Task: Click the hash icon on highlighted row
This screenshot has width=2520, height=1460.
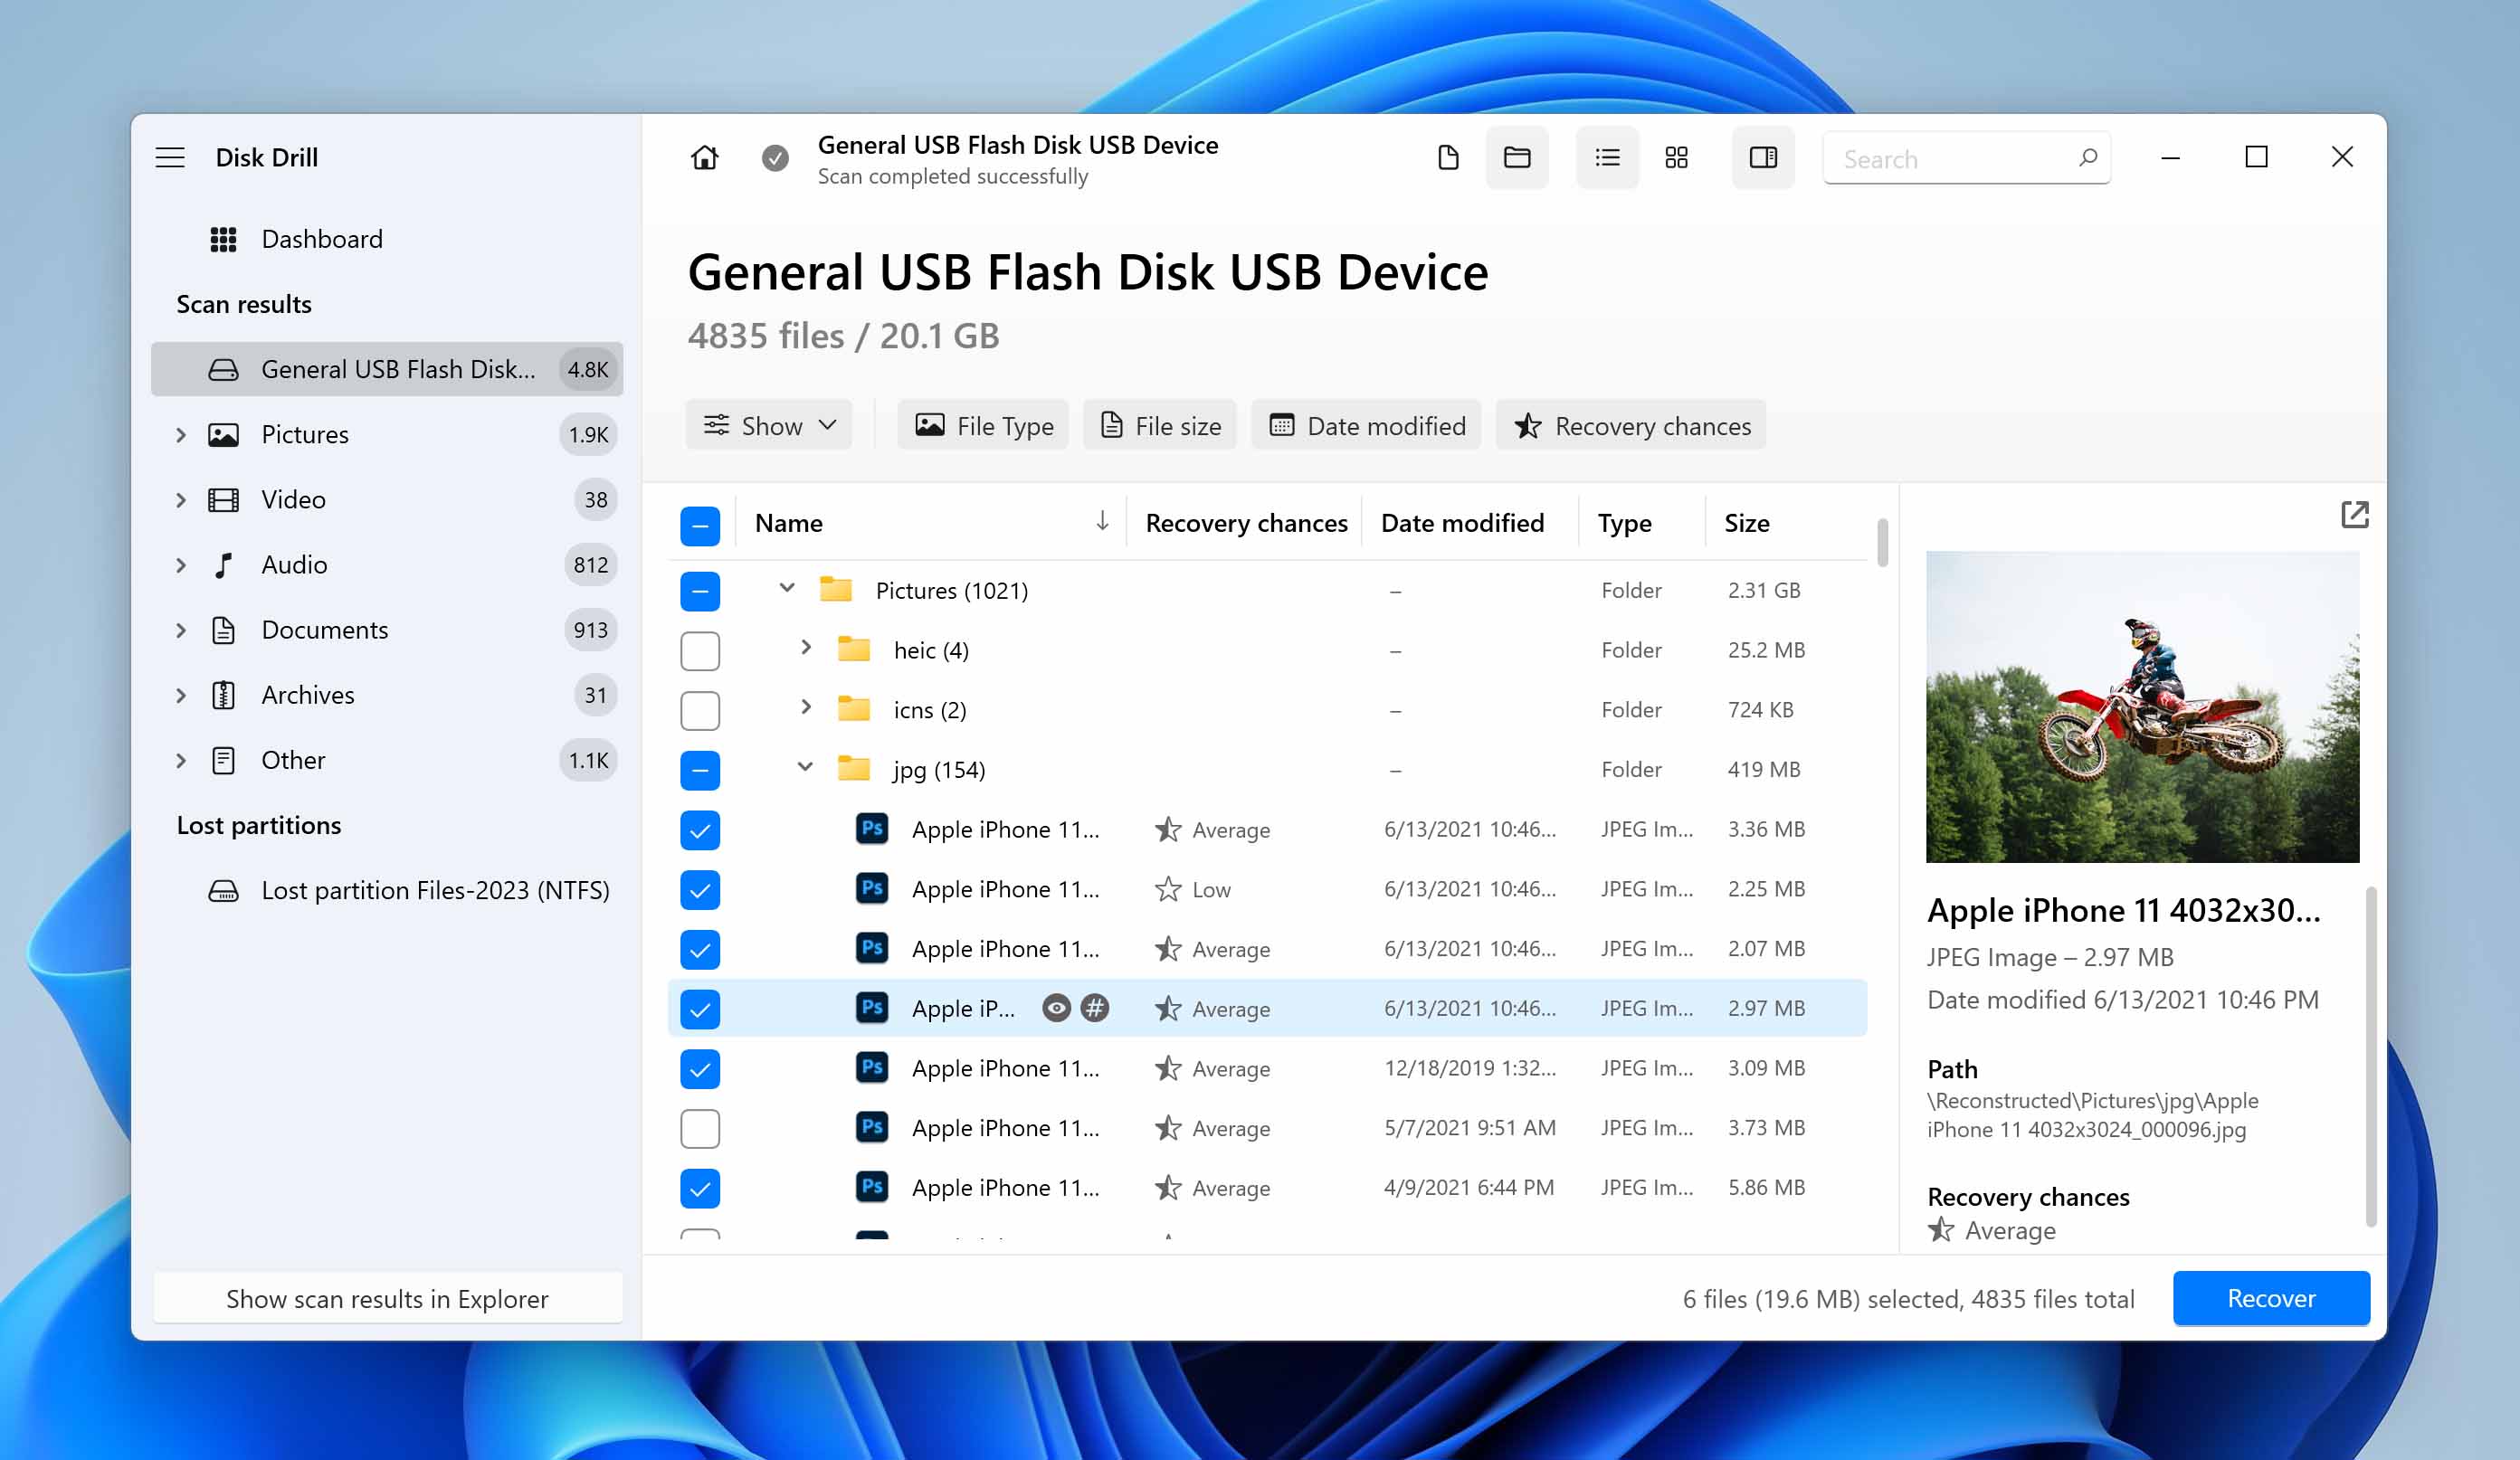Action: coord(1095,1008)
